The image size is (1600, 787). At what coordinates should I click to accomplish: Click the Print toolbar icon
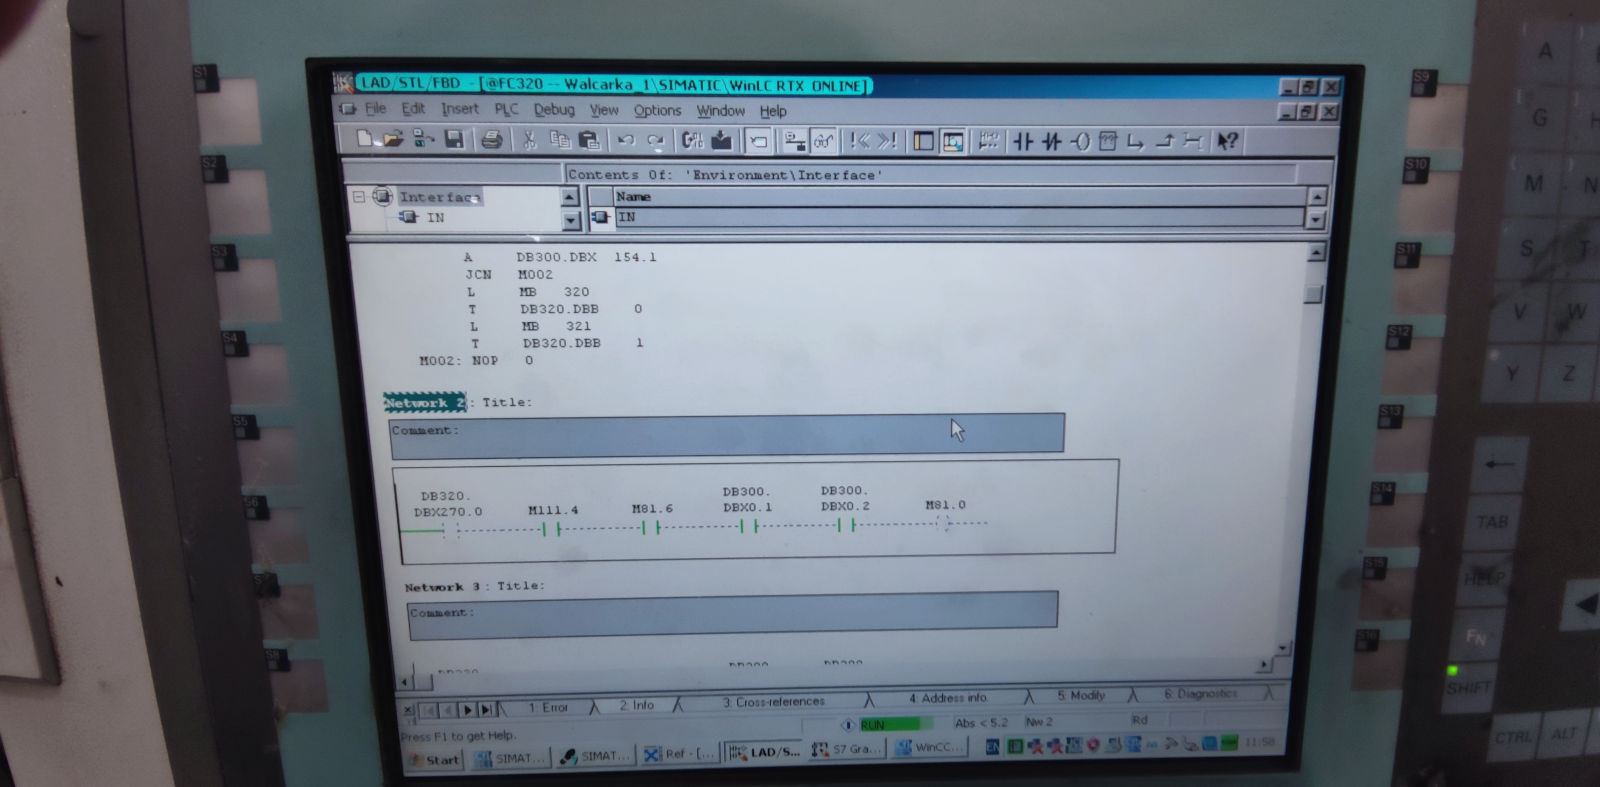(491, 140)
